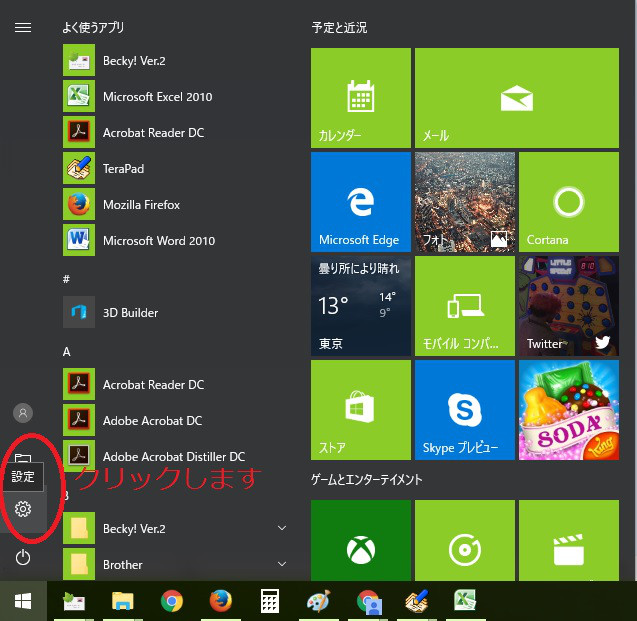Click the Power button icon
Screen dimensions: 637x621
[23, 557]
